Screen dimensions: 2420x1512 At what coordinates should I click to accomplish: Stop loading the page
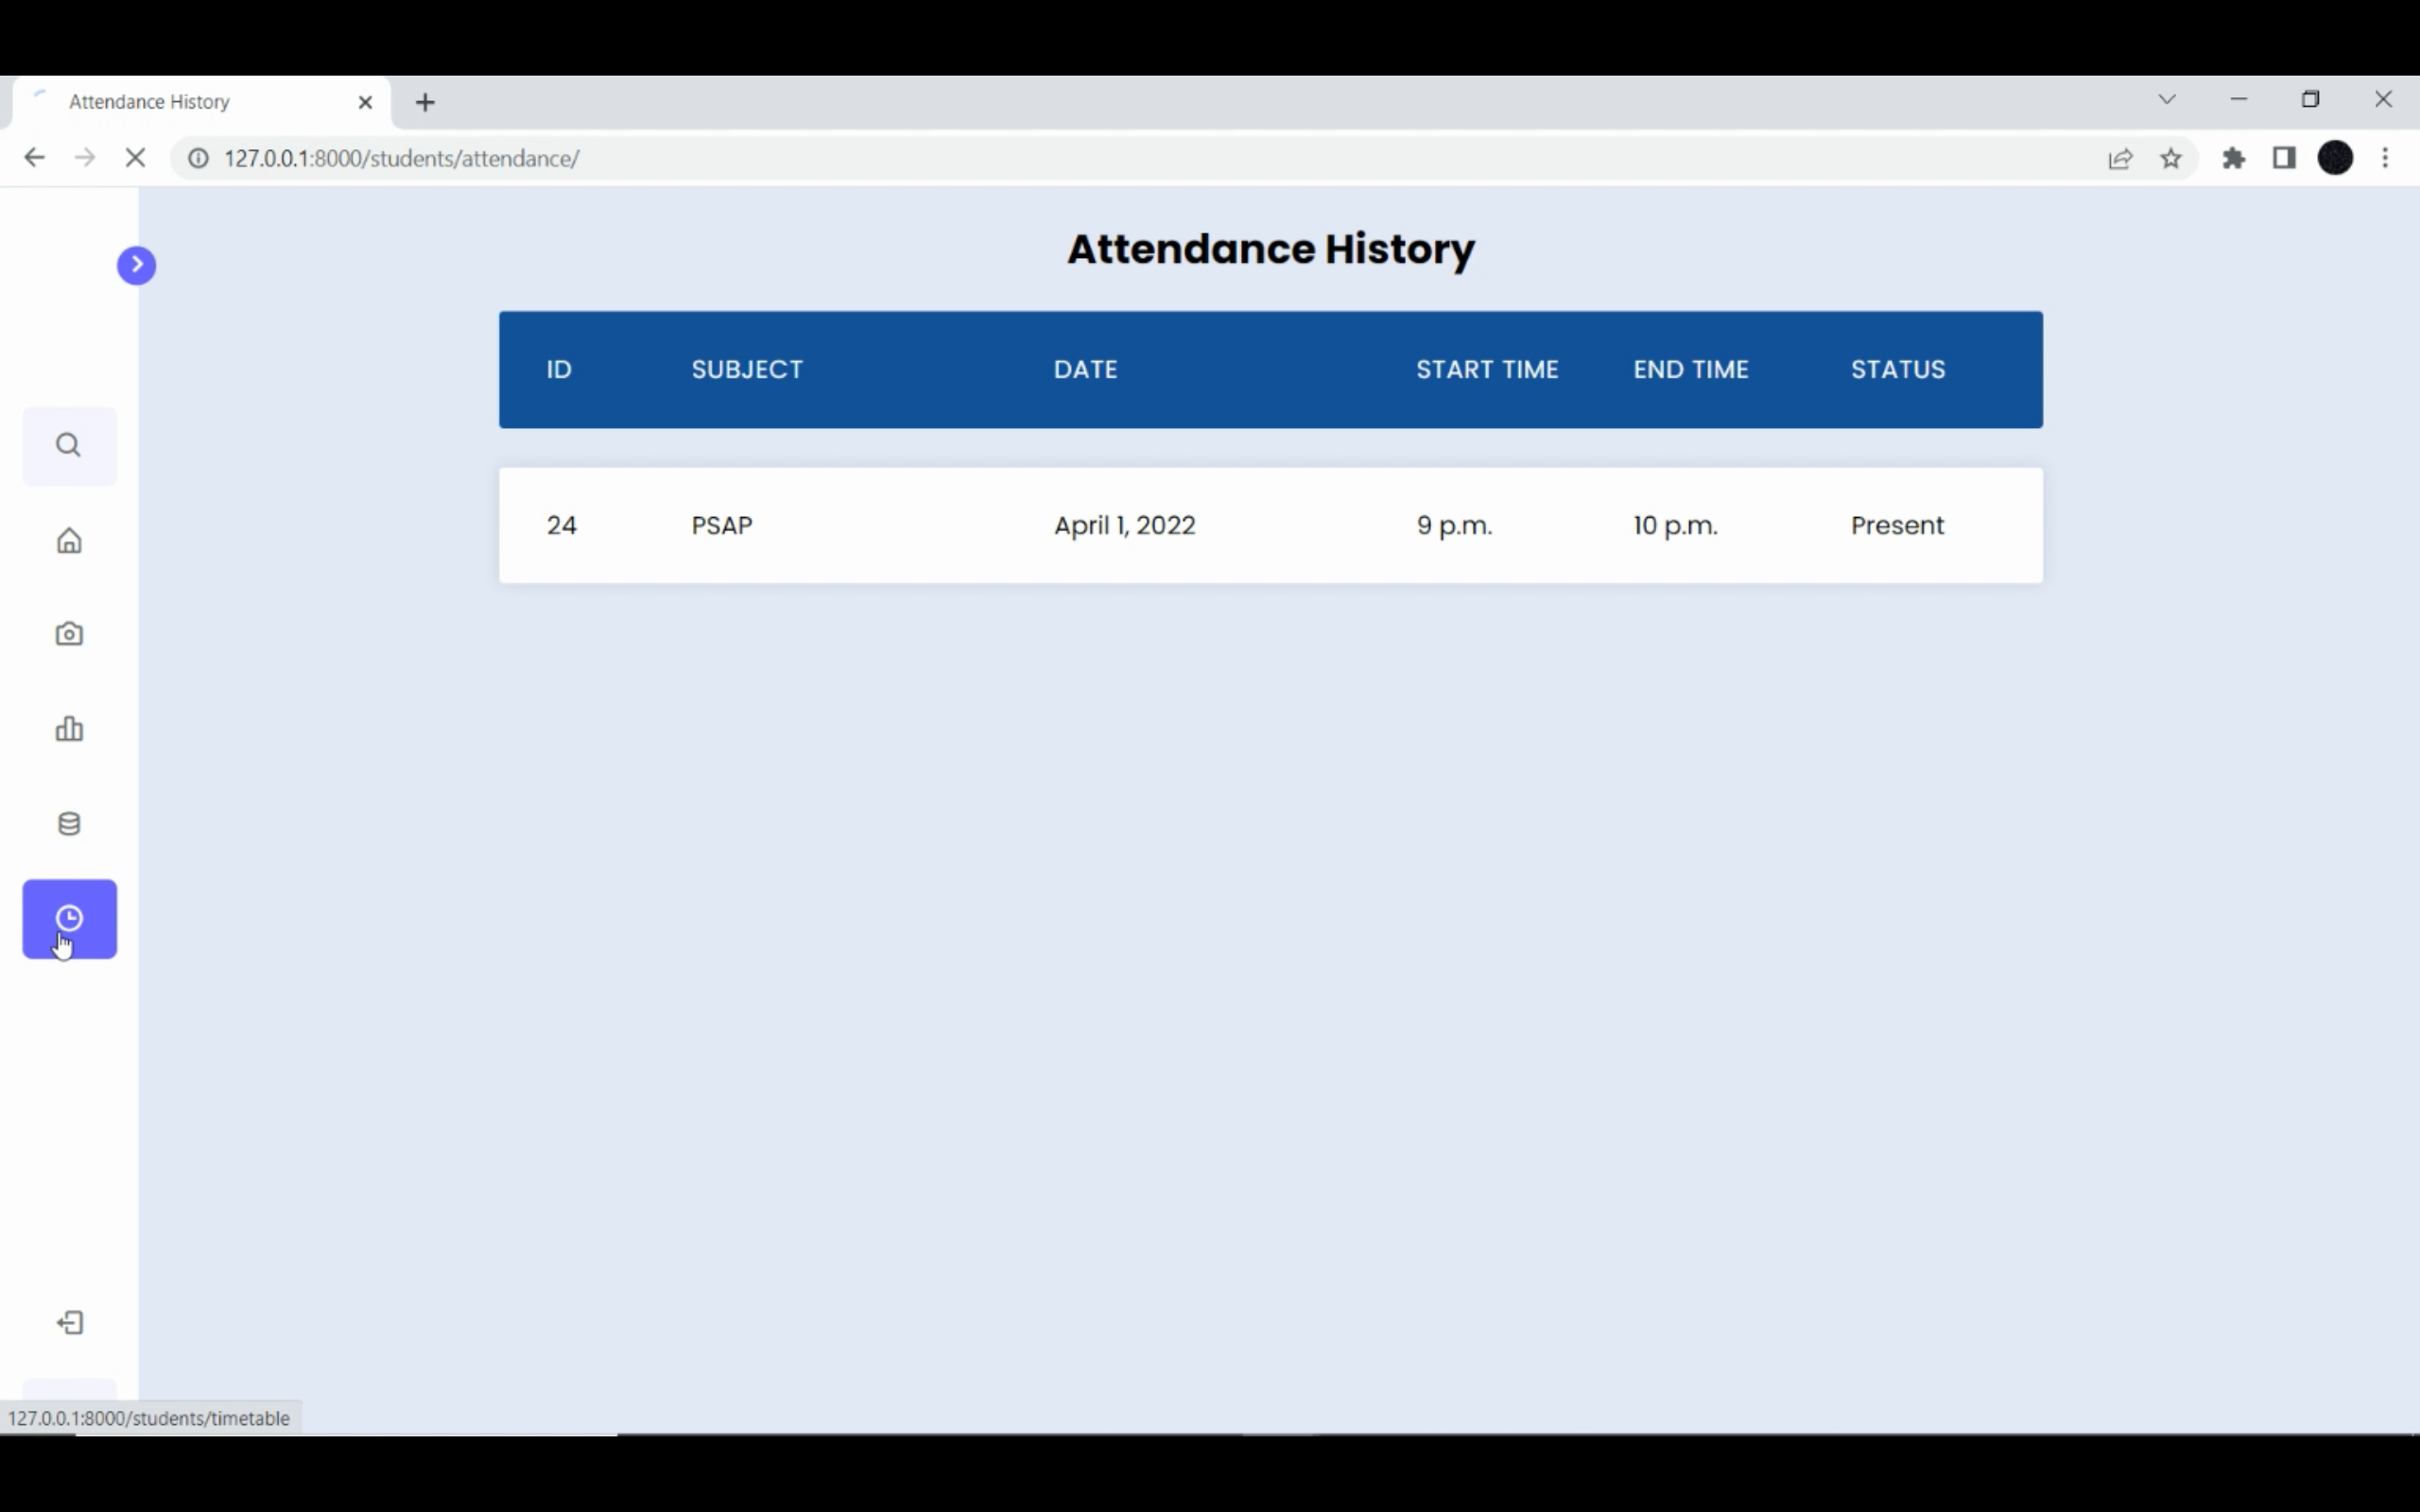(136, 157)
